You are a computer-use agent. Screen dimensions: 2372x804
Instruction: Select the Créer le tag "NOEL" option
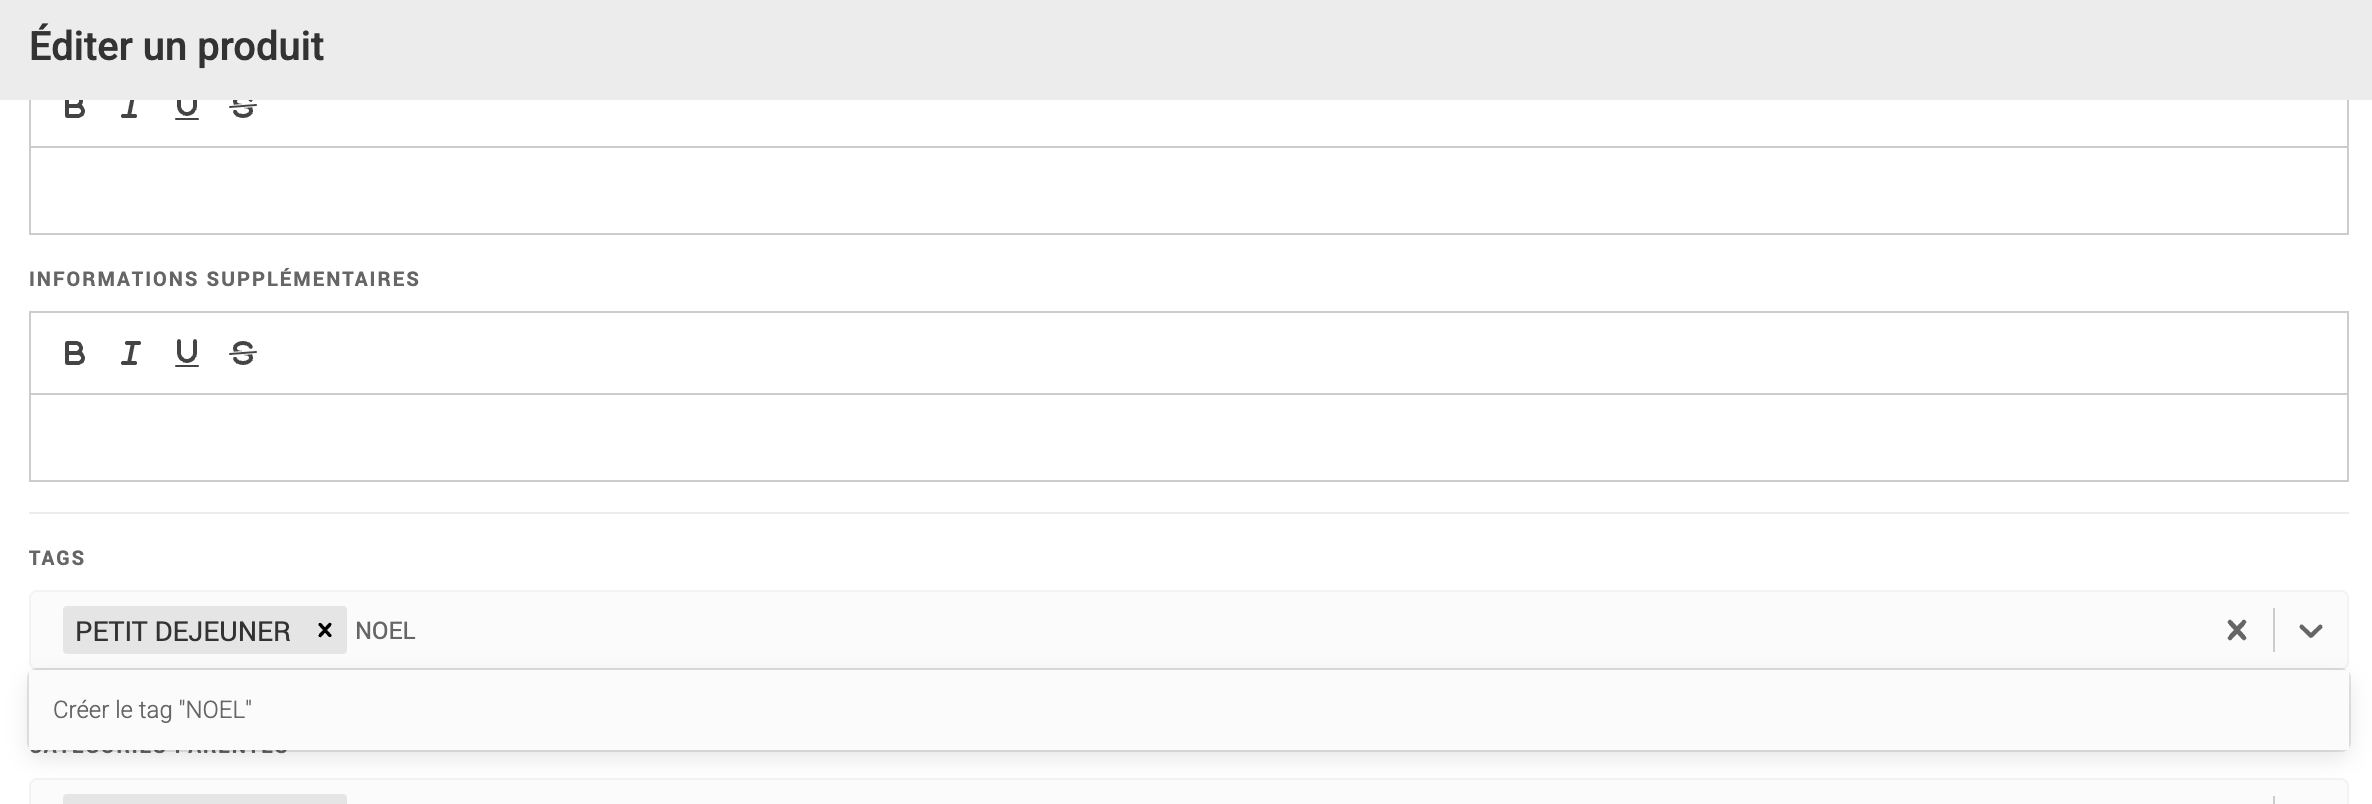pos(152,710)
